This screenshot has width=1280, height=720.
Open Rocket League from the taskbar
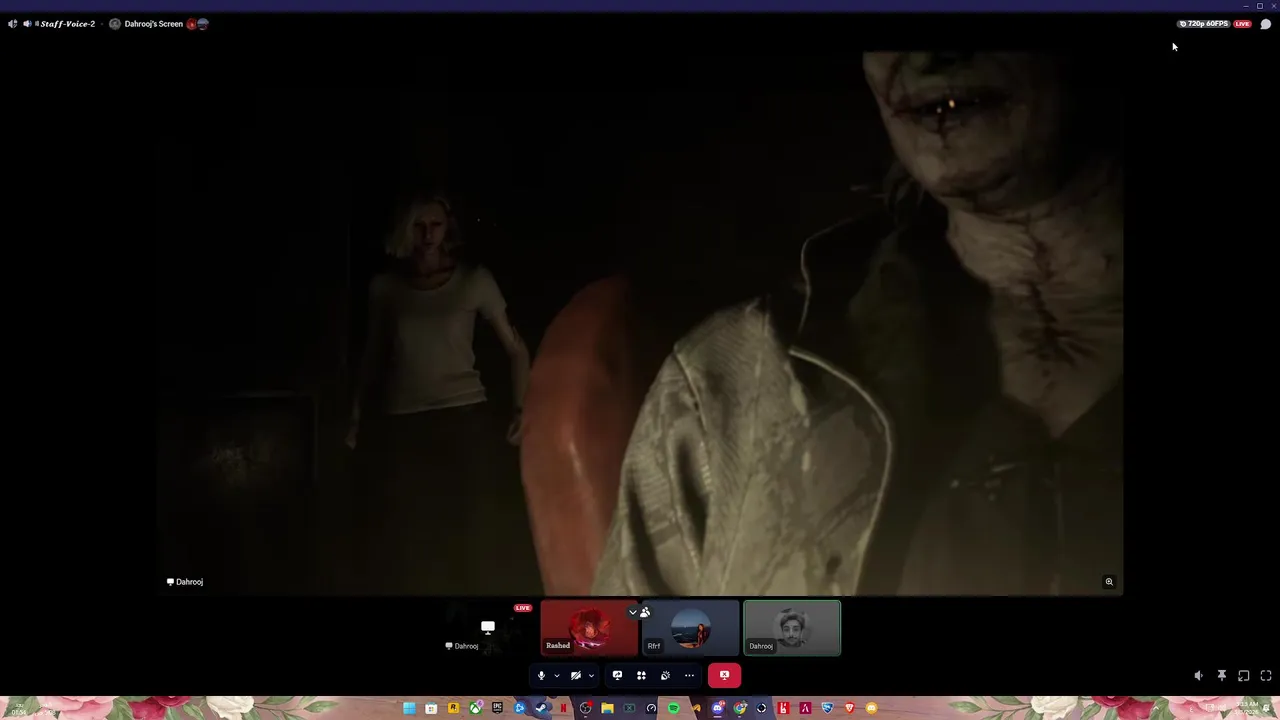click(x=827, y=708)
